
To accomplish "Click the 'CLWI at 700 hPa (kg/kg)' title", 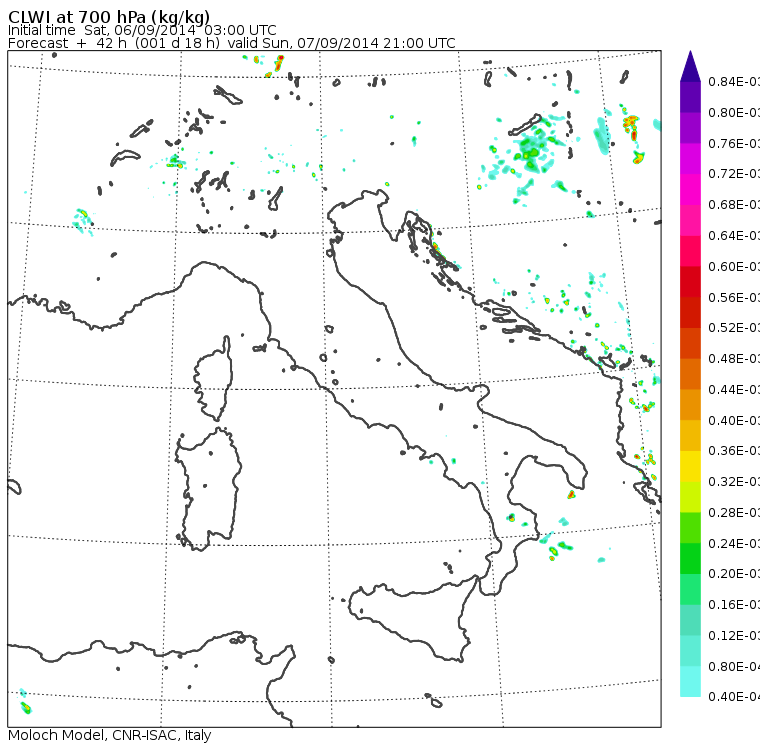I will (x=109, y=17).
